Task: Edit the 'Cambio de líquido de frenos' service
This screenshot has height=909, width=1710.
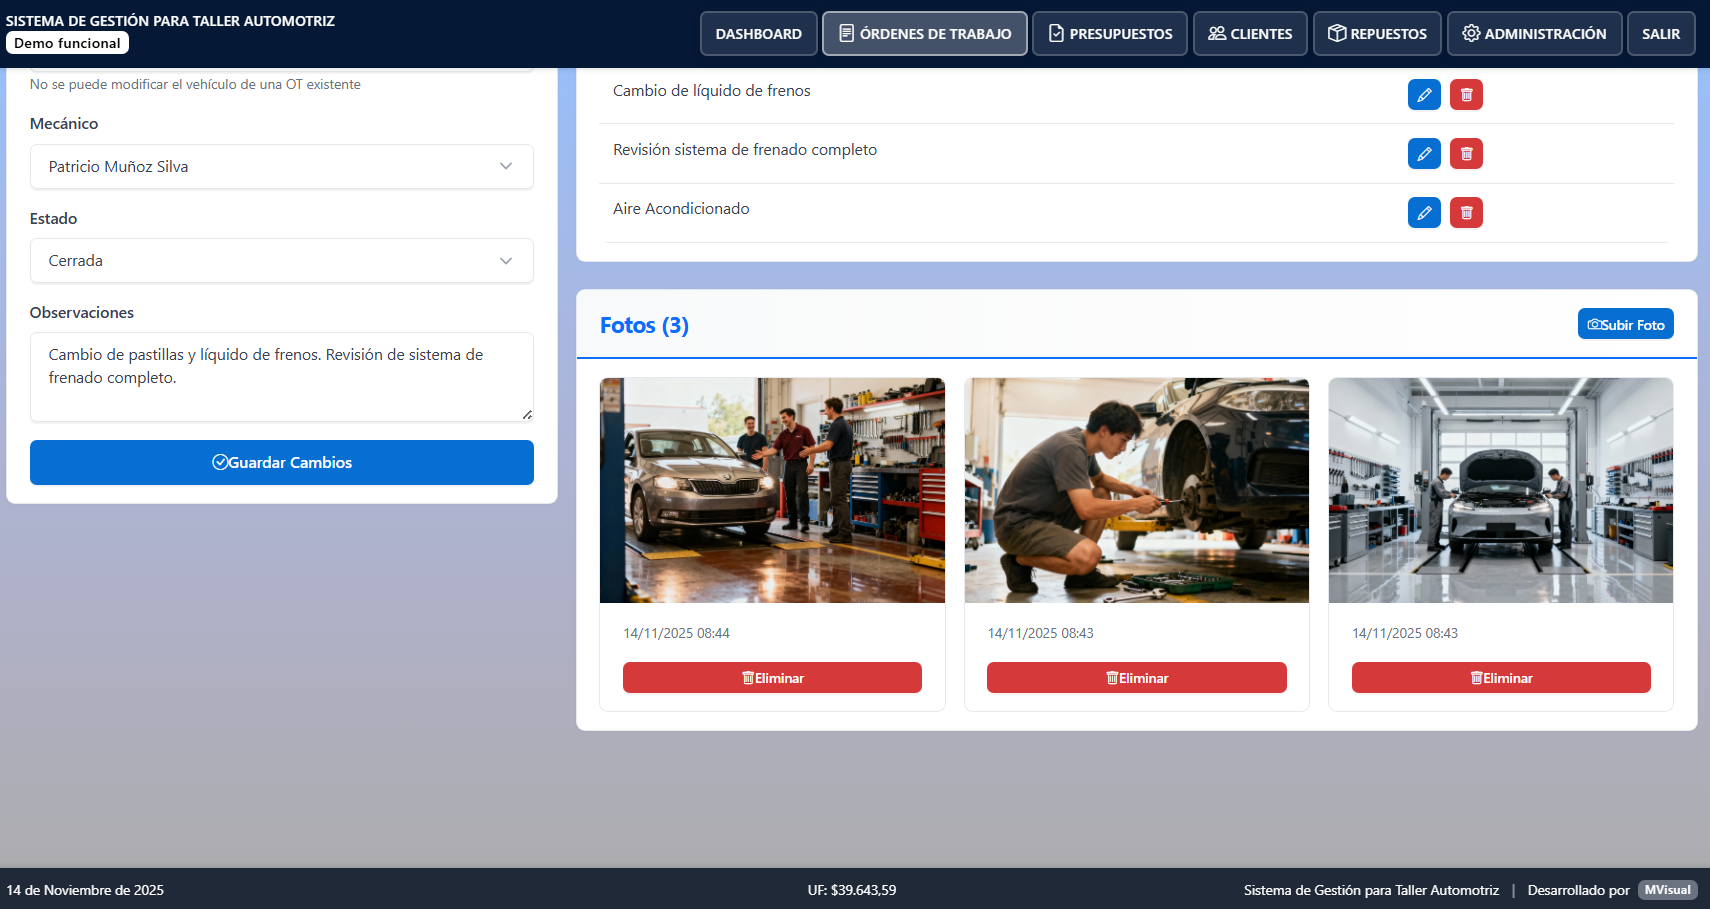Action: tap(1424, 95)
